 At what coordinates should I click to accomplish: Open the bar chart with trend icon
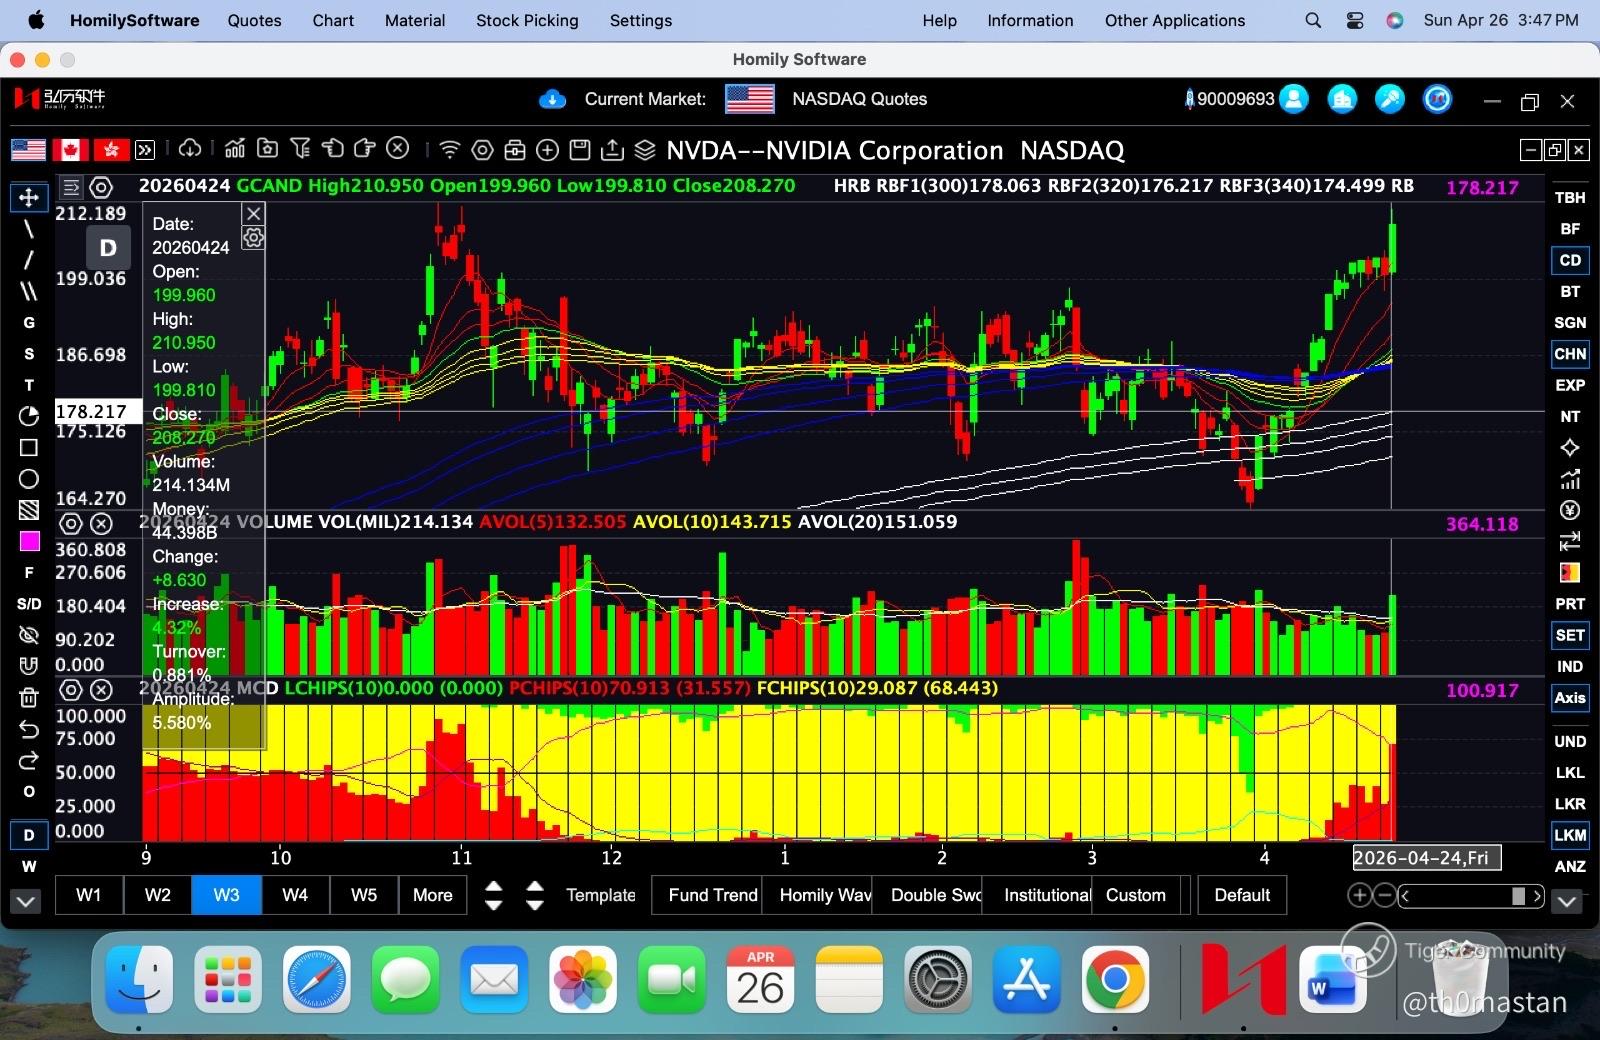coord(235,149)
